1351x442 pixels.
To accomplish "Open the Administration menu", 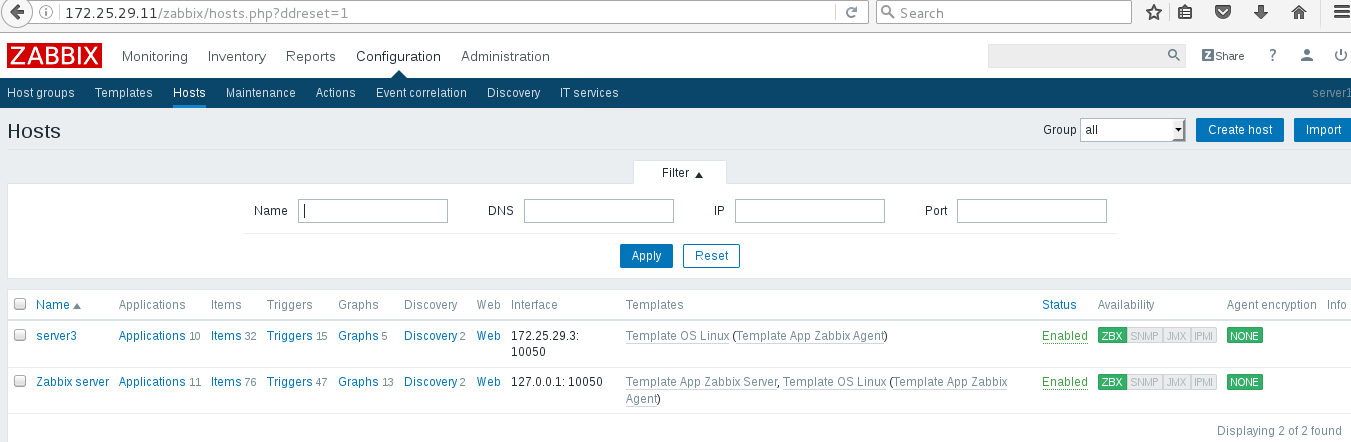I will coord(505,56).
